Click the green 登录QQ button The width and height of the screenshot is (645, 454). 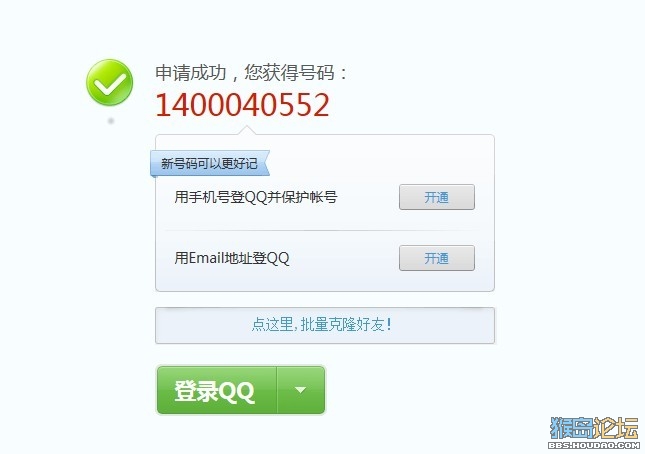216,390
